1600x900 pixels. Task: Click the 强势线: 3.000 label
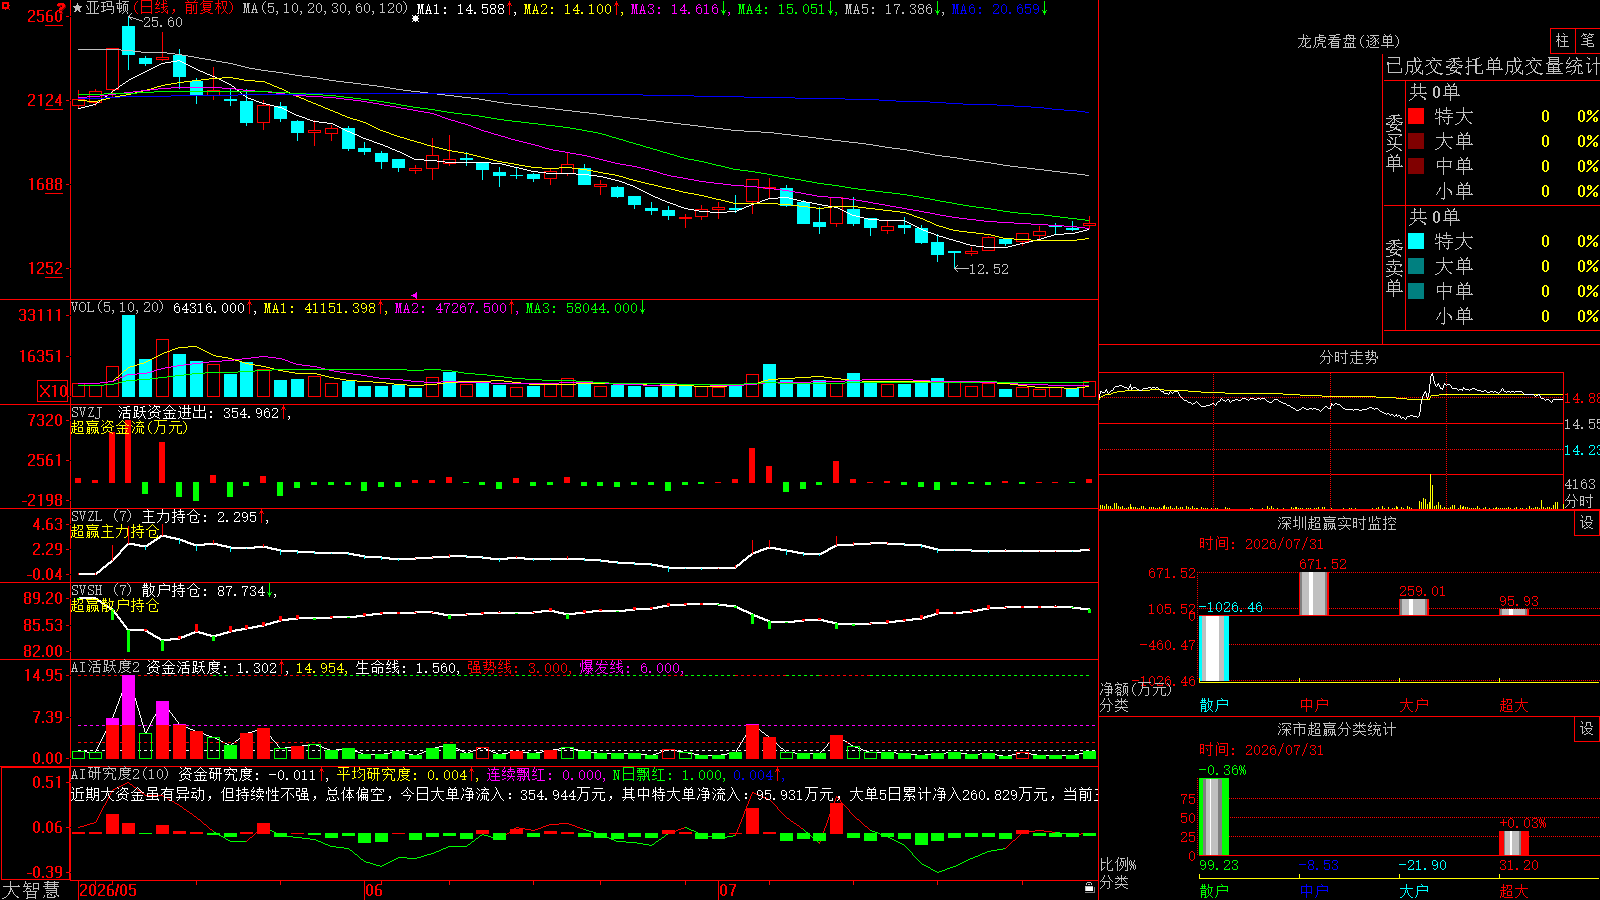pos(518,668)
